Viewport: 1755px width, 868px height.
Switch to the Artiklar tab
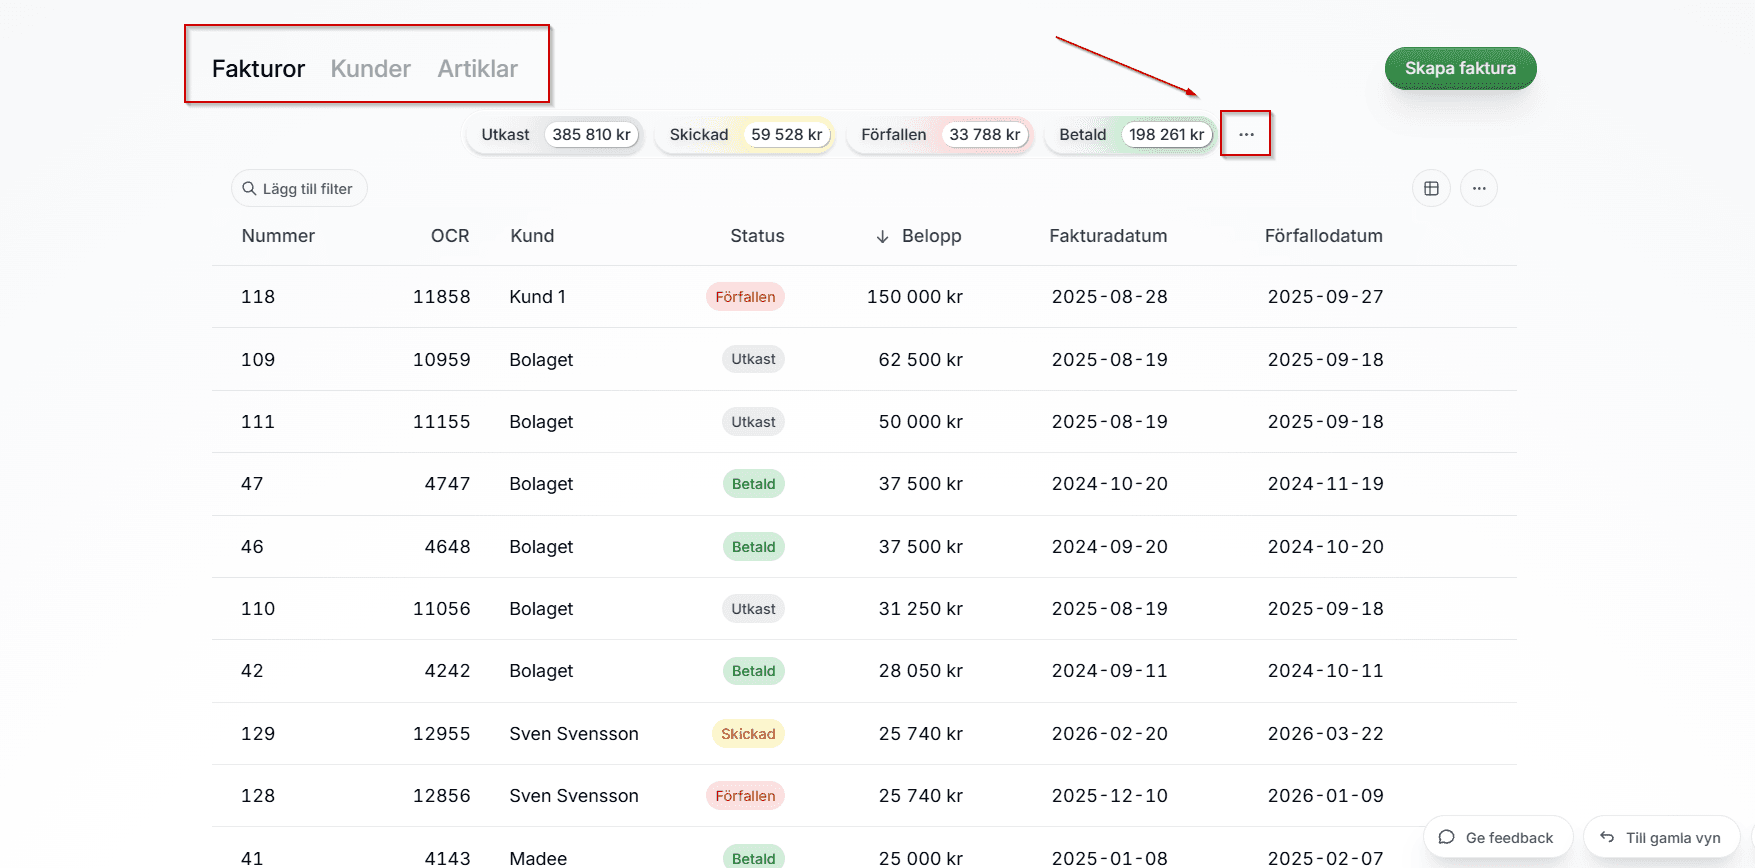(x=477, y=69)
